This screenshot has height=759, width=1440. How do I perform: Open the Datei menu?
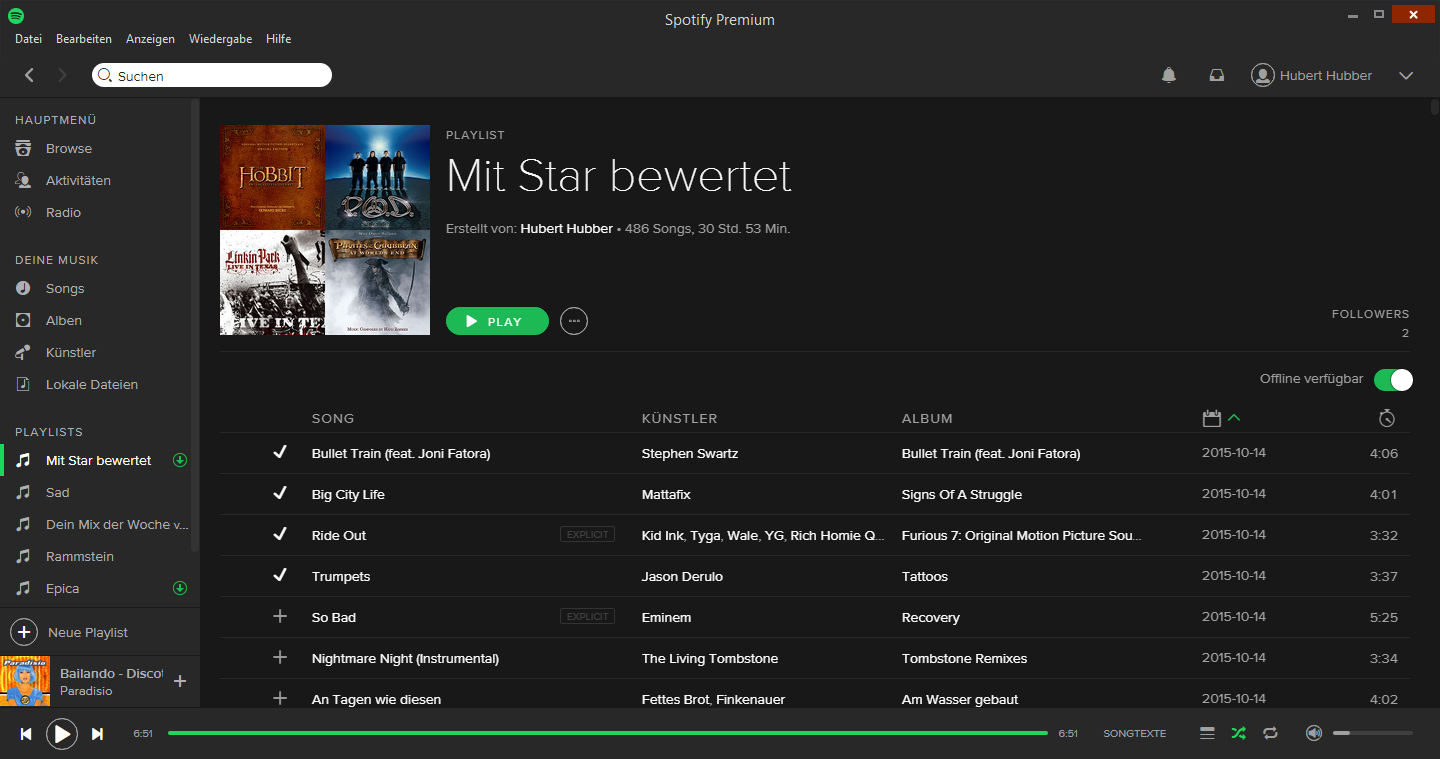28,39
